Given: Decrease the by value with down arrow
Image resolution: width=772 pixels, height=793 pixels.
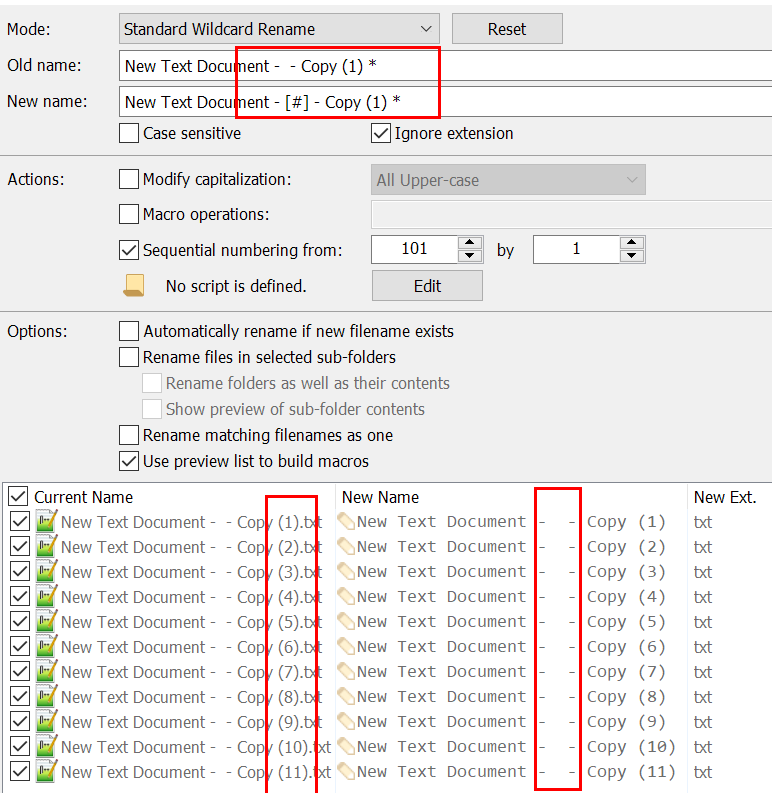Looking at the screenshot, I should (632, 256).
